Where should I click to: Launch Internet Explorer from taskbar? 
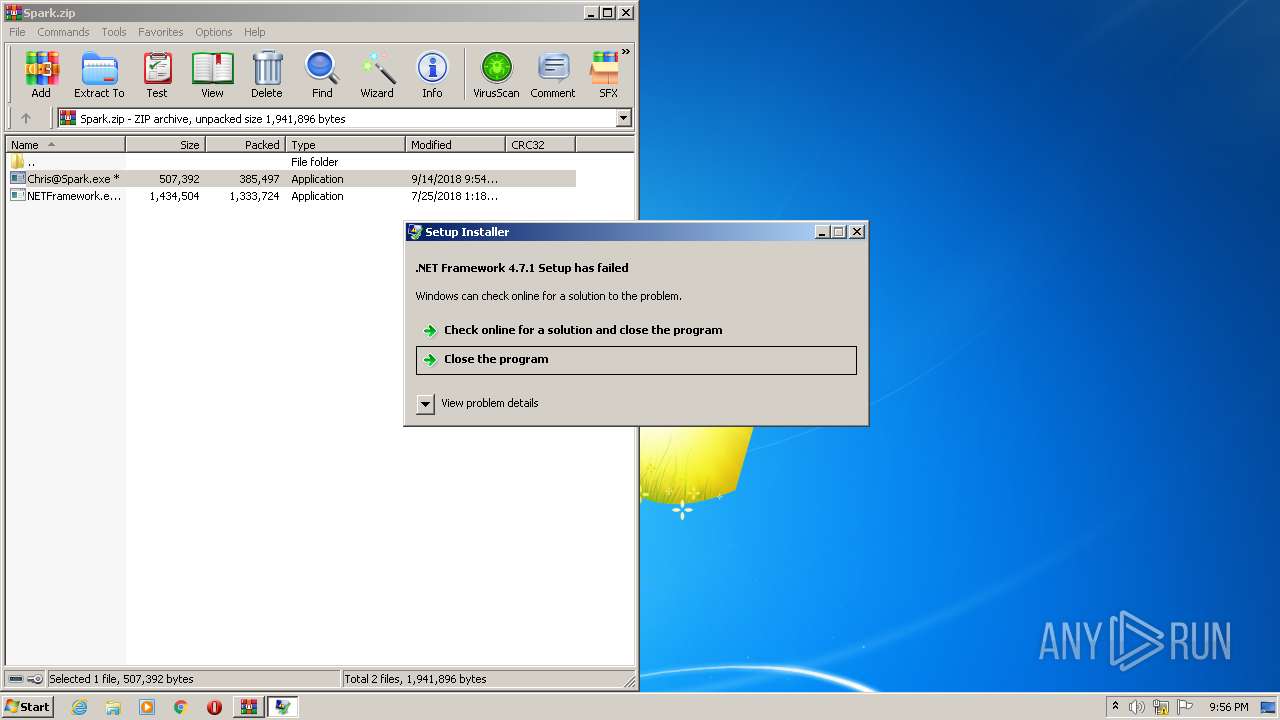pos(80,707)
